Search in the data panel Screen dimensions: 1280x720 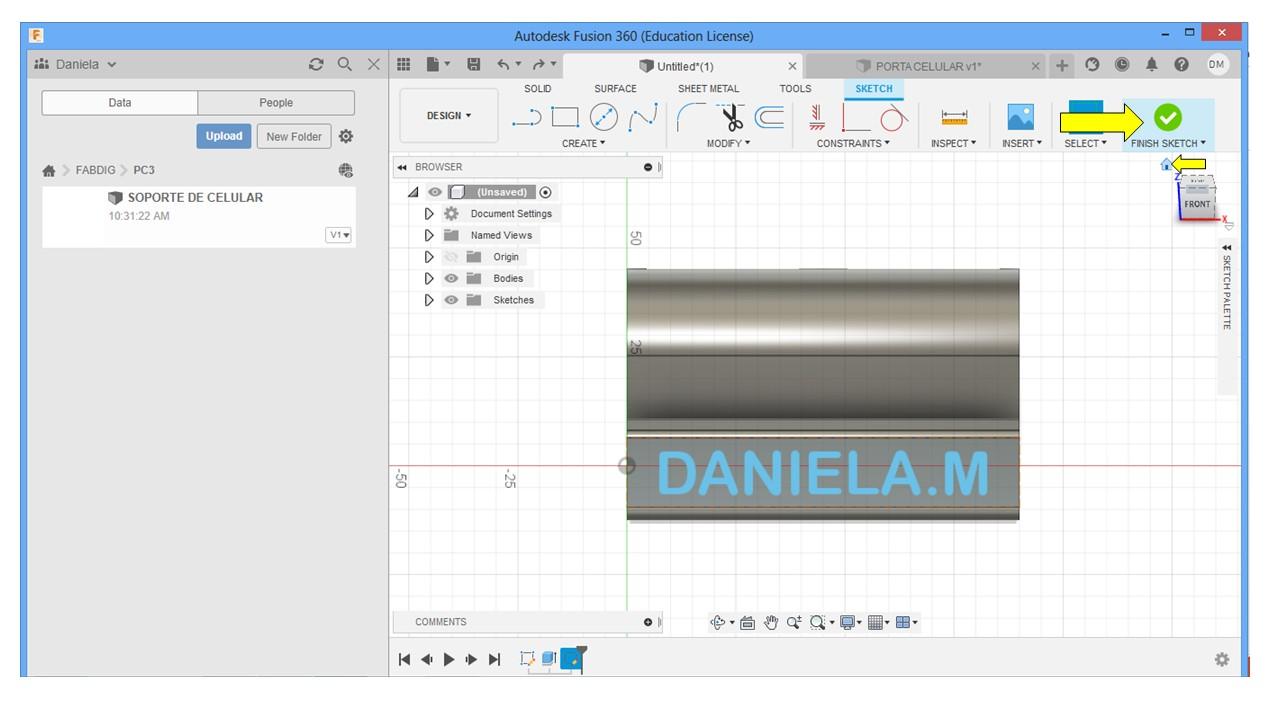click(345, 64)
